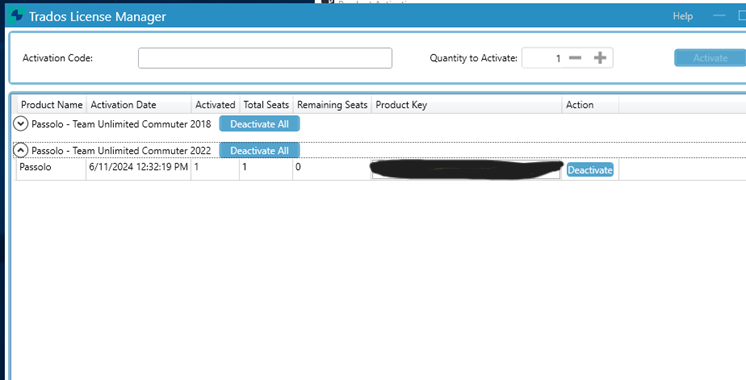746x380 pixels.
Task: Decrease Quantity to Activate with minus
Action: coord(575,58)
